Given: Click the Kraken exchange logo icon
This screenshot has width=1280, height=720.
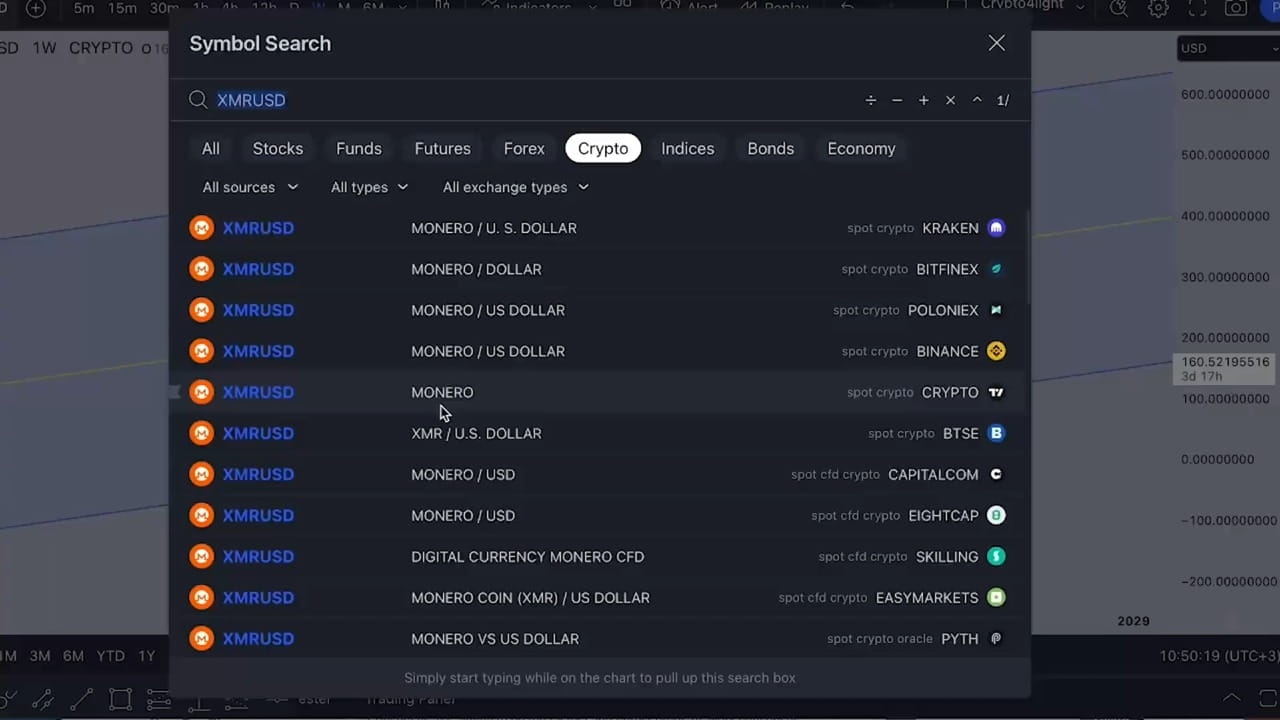Looking at the screenshot, I should pyautogui.click(x=996, y=228).
